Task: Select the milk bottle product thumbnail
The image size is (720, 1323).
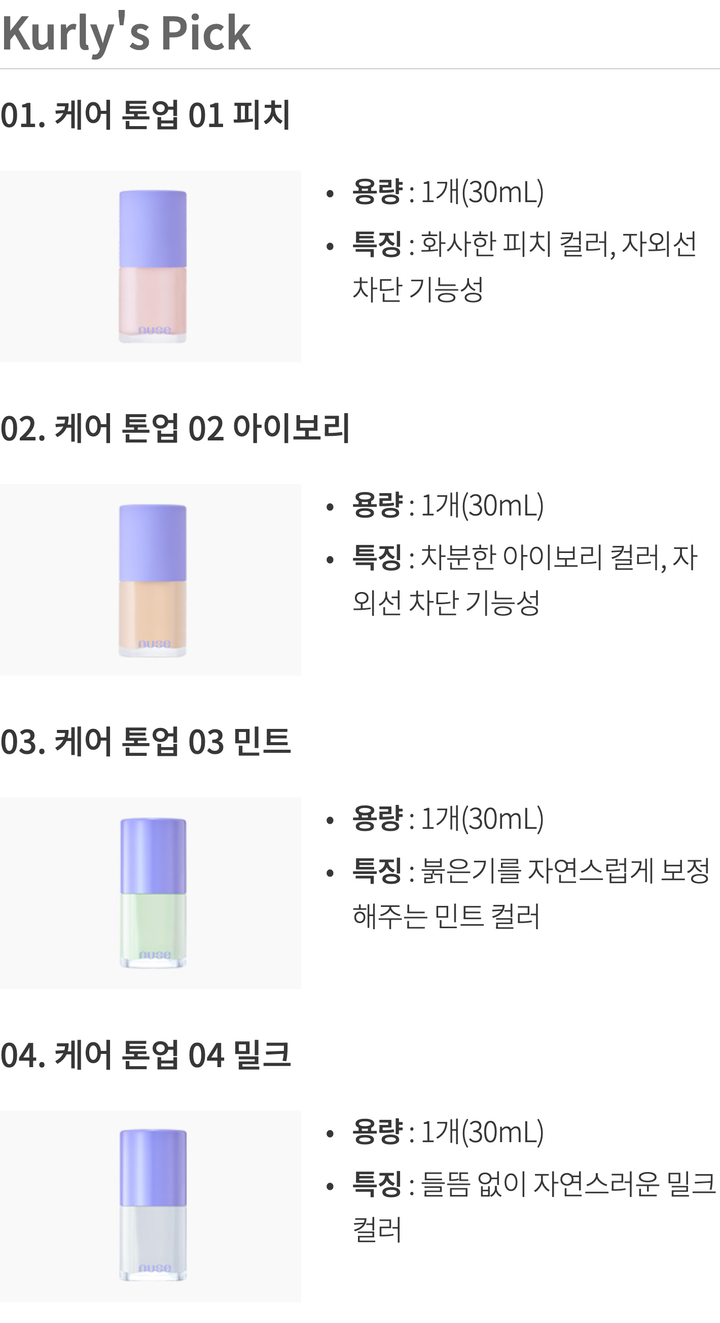Action: pyautogui.click(x=151, y=1206)
